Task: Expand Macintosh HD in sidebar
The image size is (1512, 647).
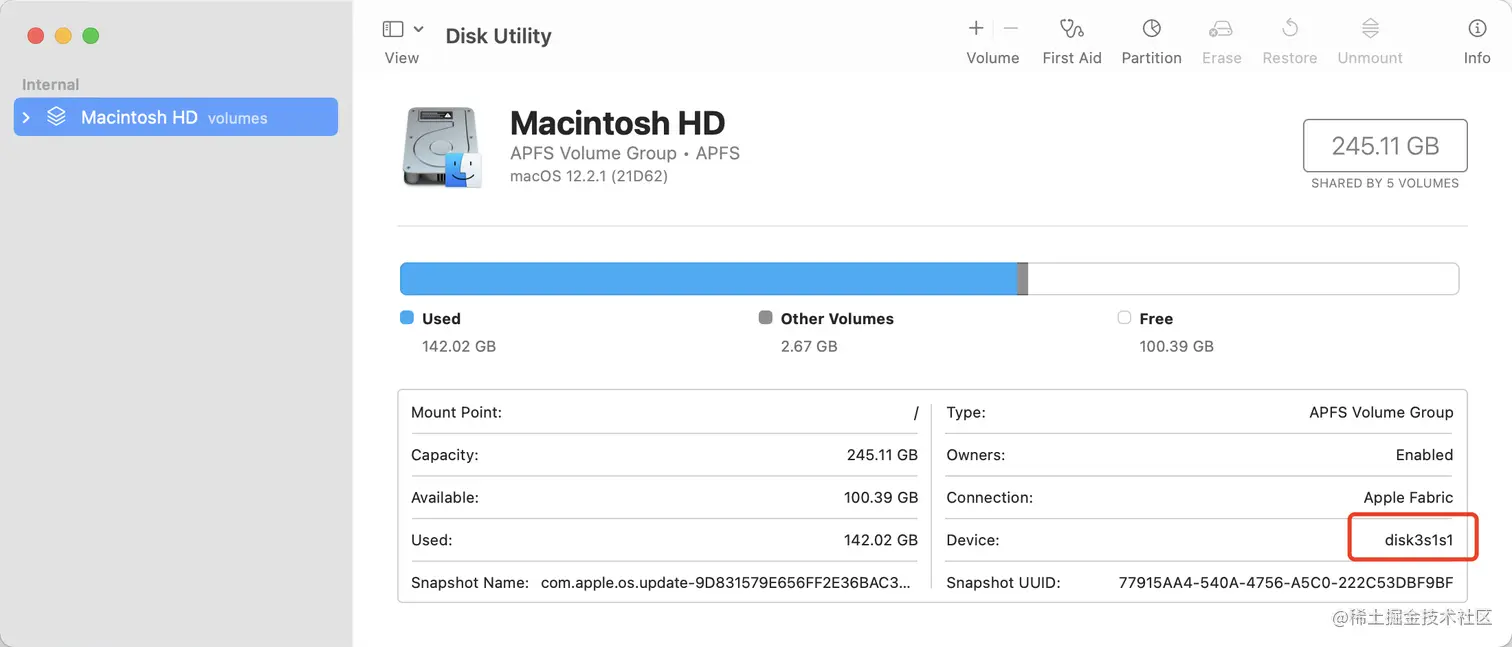Action: coord(26,117)
